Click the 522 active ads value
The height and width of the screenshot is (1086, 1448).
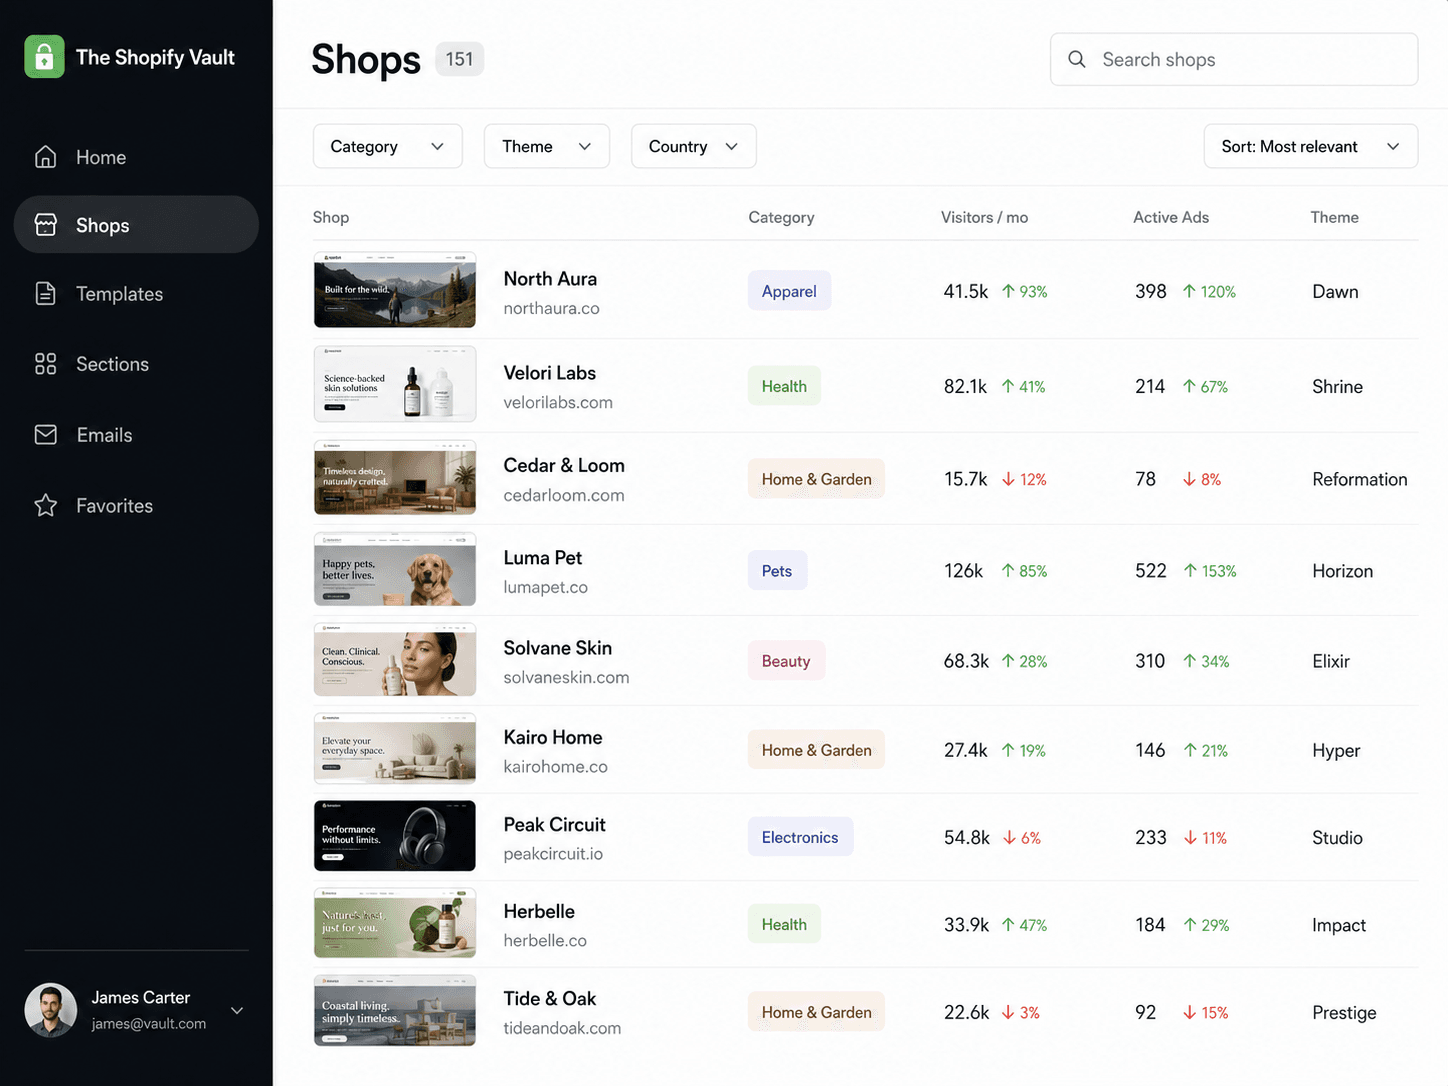click(x=1151, y=571)
